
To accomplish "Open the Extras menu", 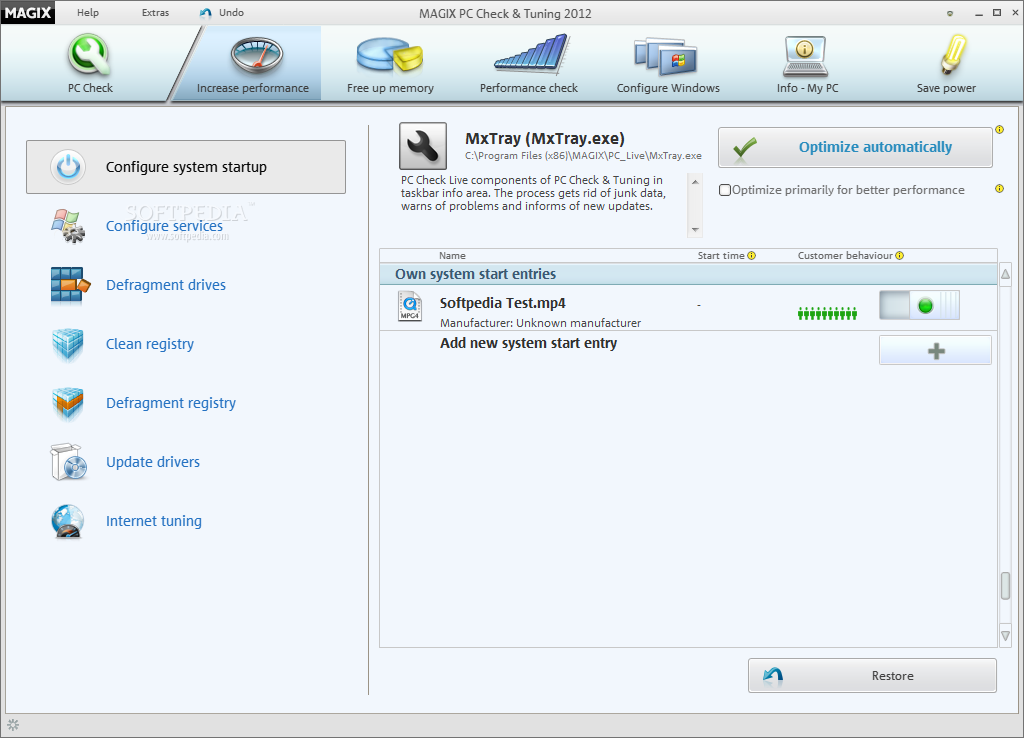I will click(x=155, y=12).
